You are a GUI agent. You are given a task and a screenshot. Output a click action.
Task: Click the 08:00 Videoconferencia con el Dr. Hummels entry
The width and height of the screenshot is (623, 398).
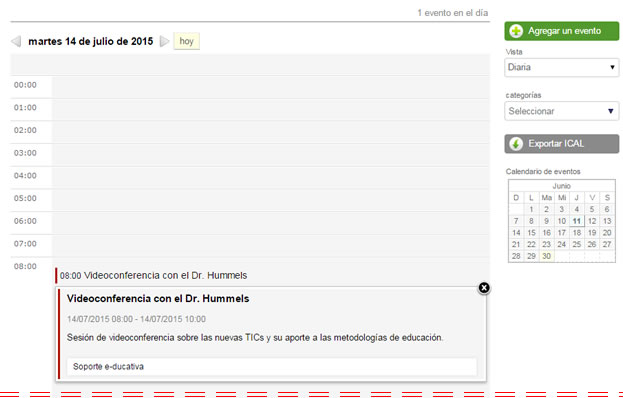(x=153, y=275)
